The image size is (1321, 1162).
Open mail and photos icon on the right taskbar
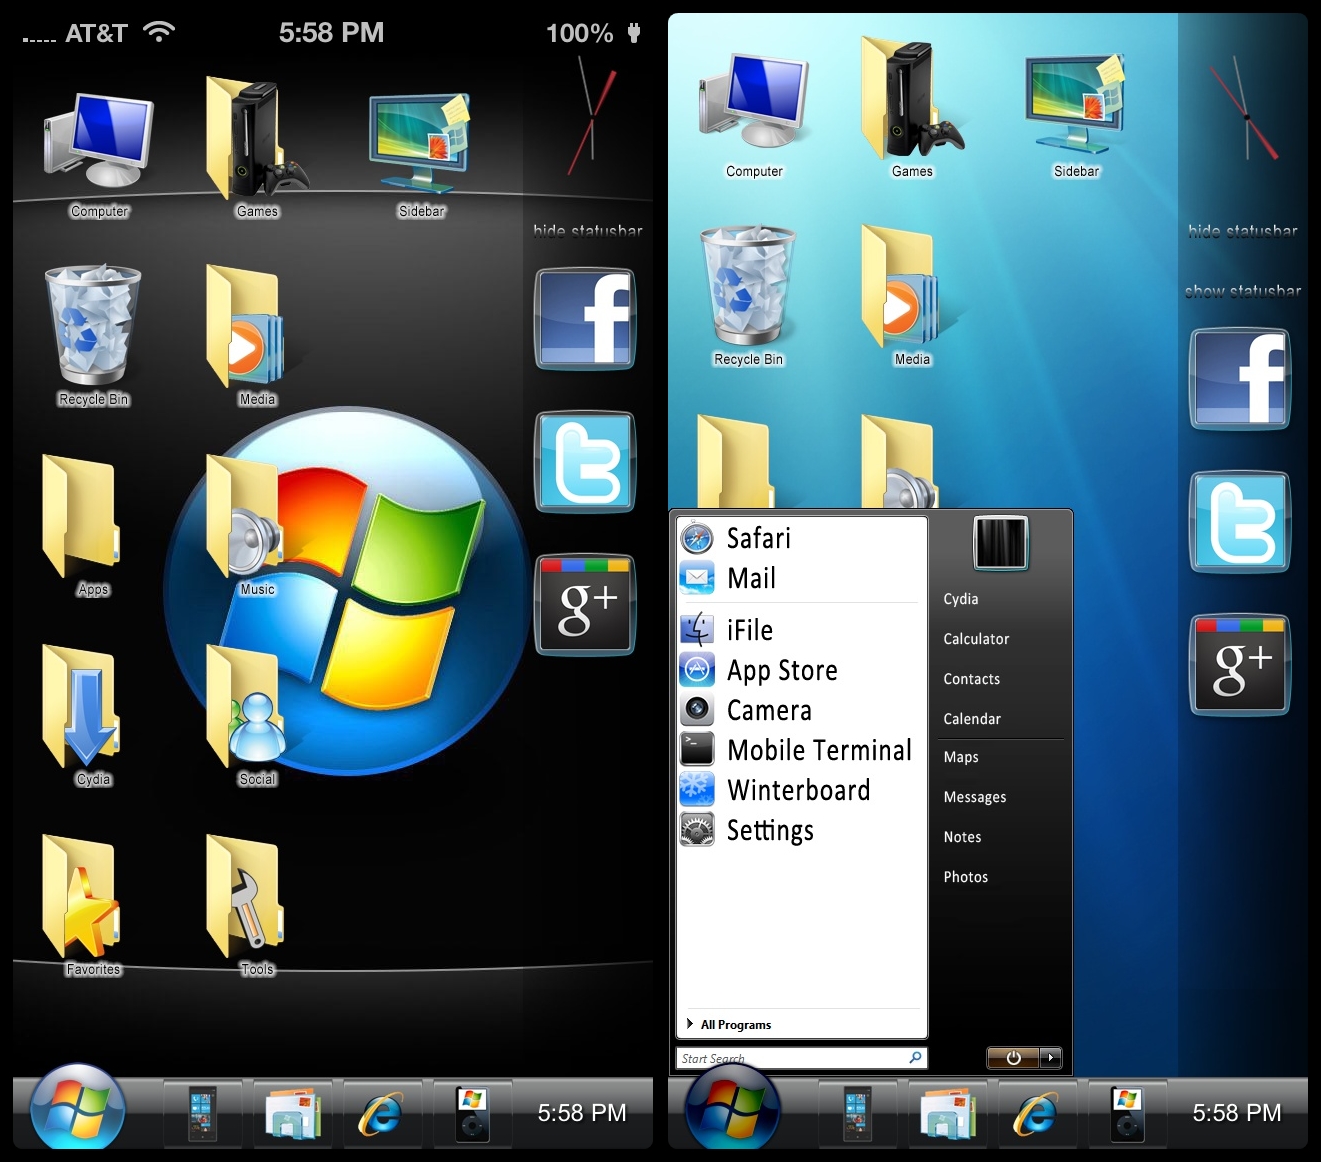coord(948,1114)
